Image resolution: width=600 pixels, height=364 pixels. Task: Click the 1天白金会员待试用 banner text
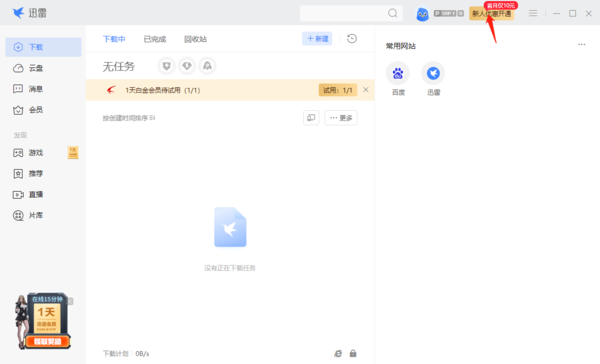coord(163,90)
